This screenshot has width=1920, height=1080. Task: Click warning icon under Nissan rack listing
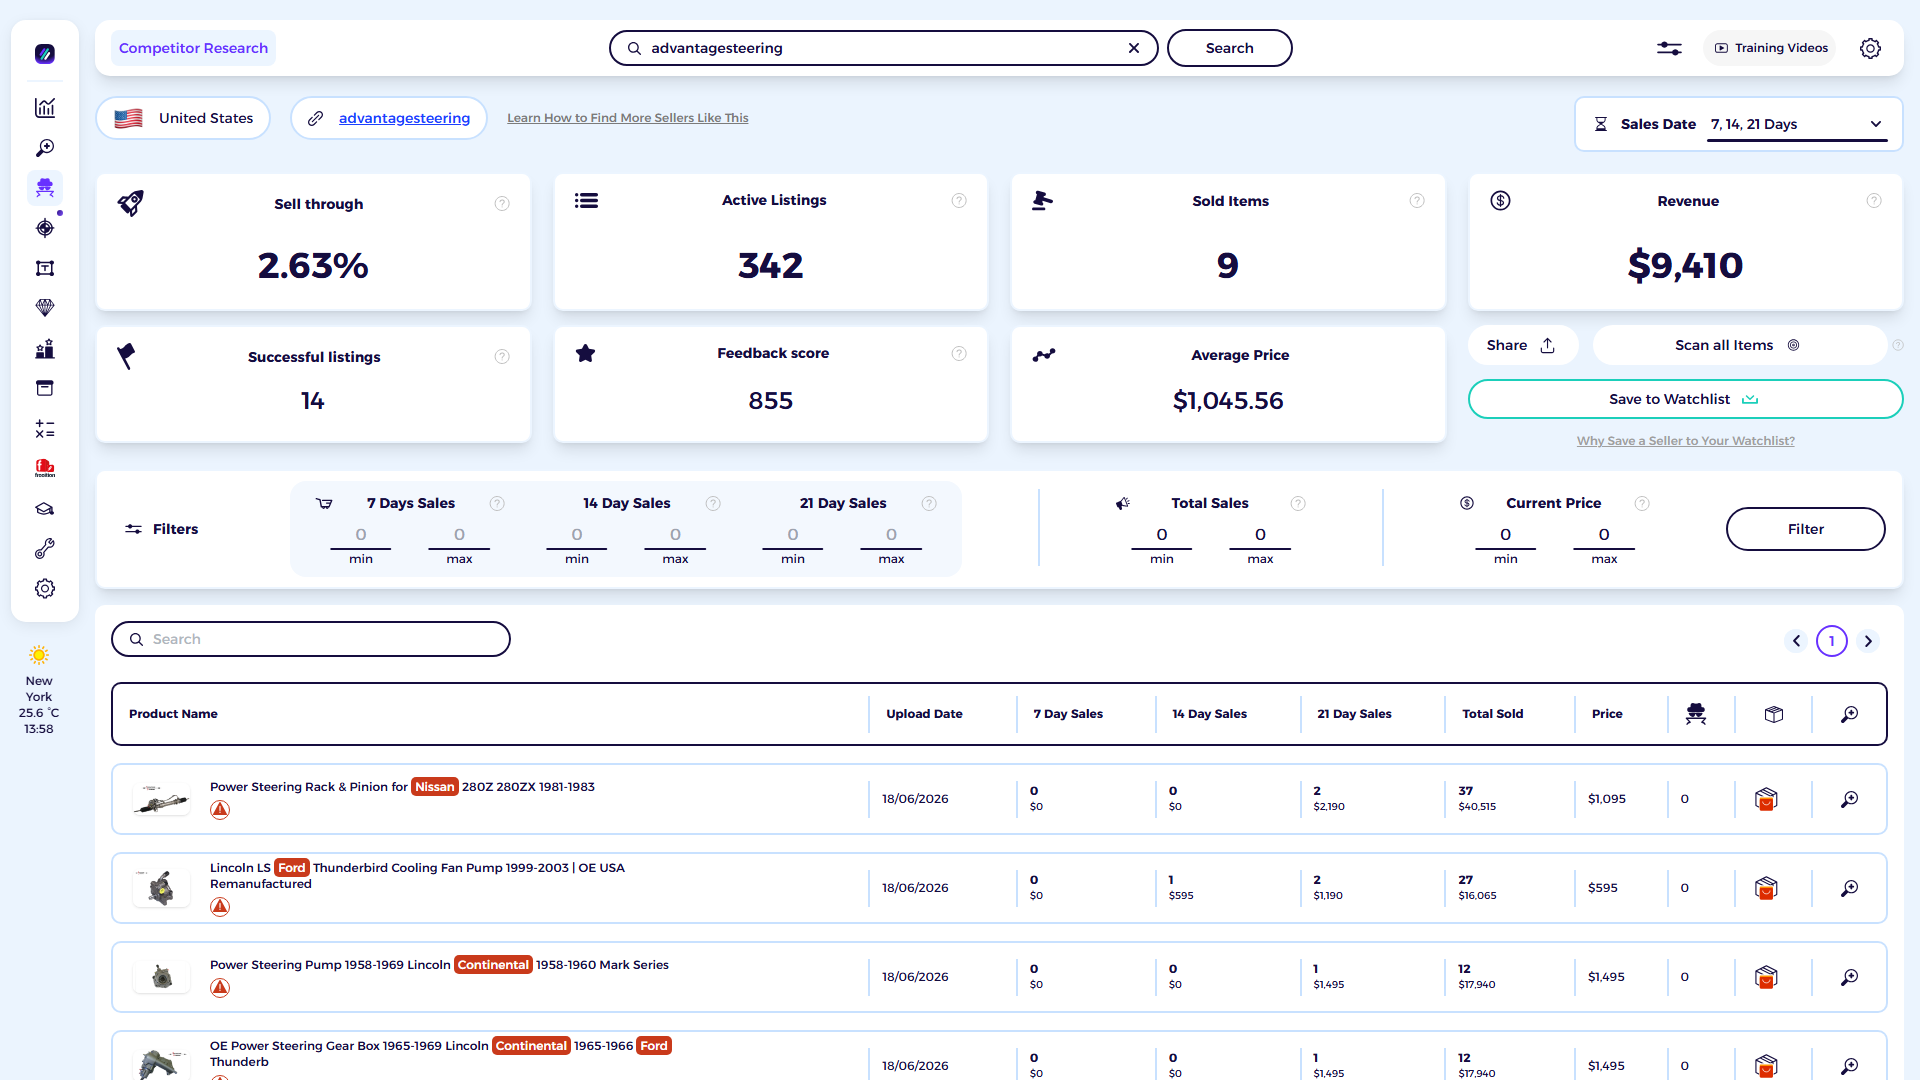point(220,810)
